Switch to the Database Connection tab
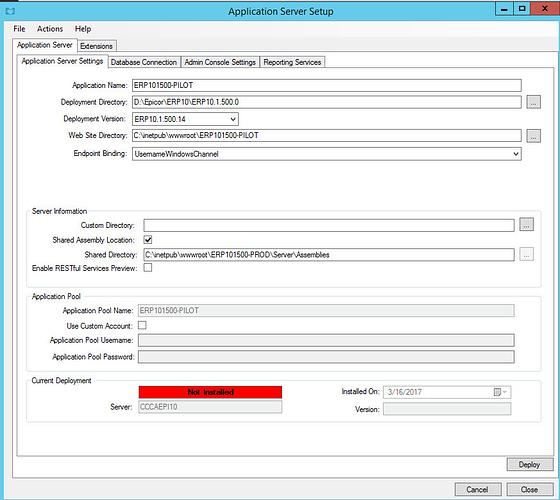Viewport: 560px width, 500px height. [x=144, y=62]
